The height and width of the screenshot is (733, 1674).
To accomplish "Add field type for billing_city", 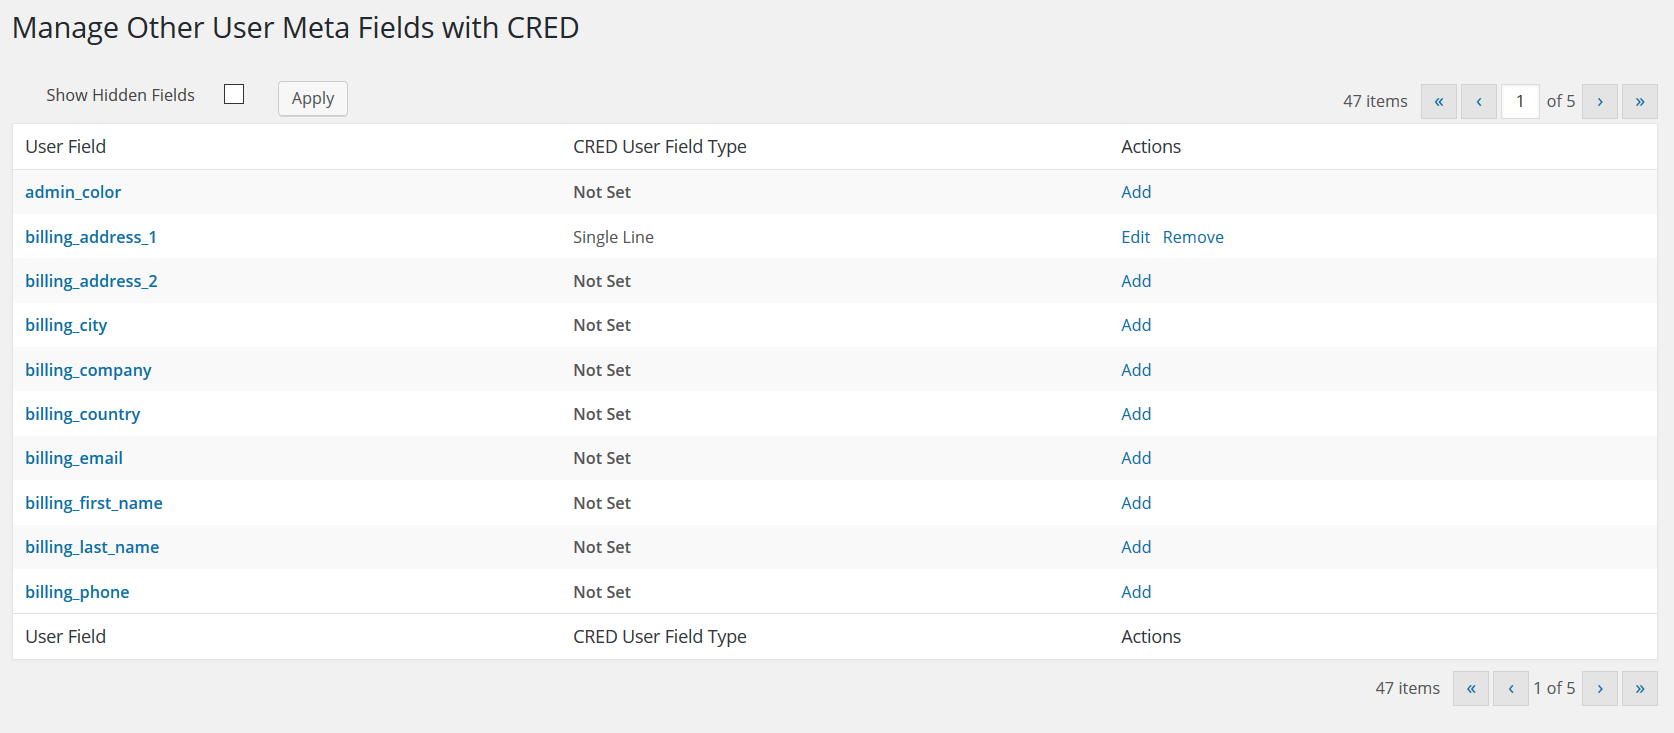I will pos(1136,325).
